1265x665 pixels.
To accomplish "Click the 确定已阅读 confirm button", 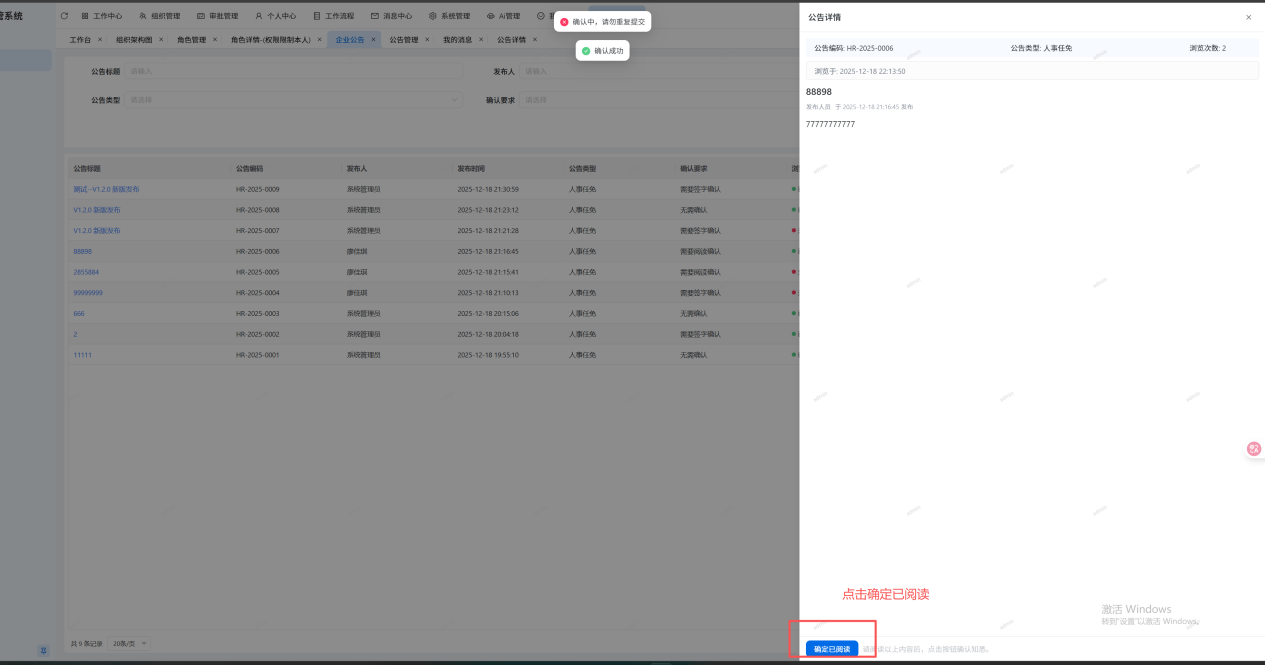I will pyautogui.click(x=832, y=649).
